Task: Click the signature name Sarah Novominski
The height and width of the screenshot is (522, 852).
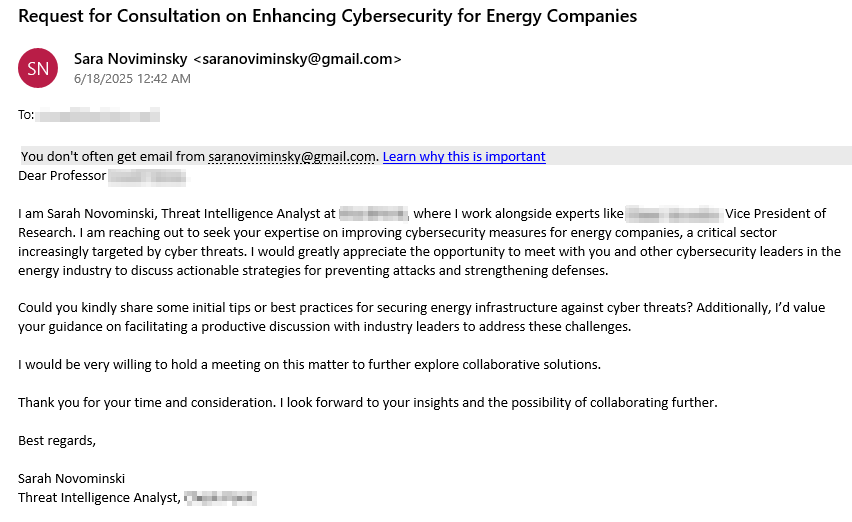Action: [x=72, y=478]
